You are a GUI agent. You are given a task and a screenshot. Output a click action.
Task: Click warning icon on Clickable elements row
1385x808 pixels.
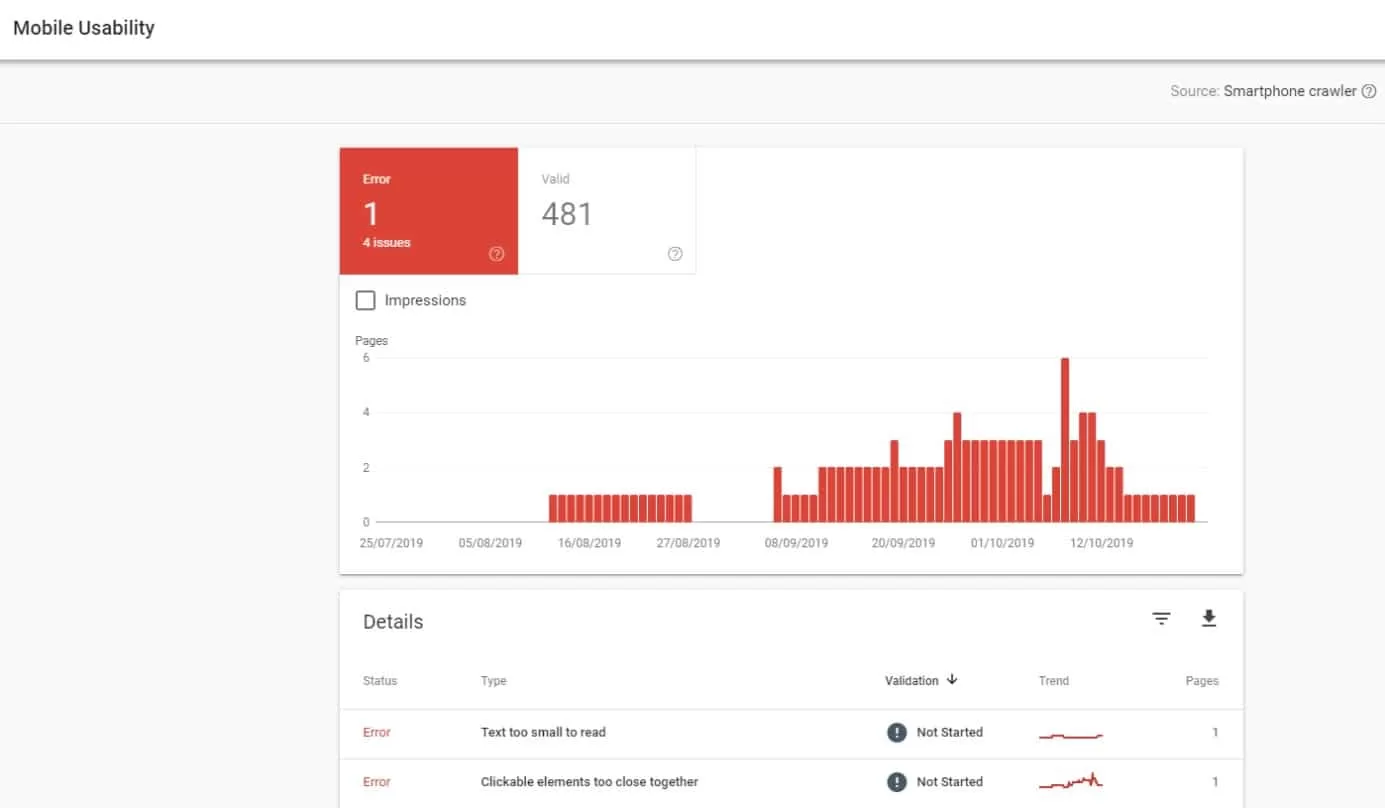(x=896, y=781)
